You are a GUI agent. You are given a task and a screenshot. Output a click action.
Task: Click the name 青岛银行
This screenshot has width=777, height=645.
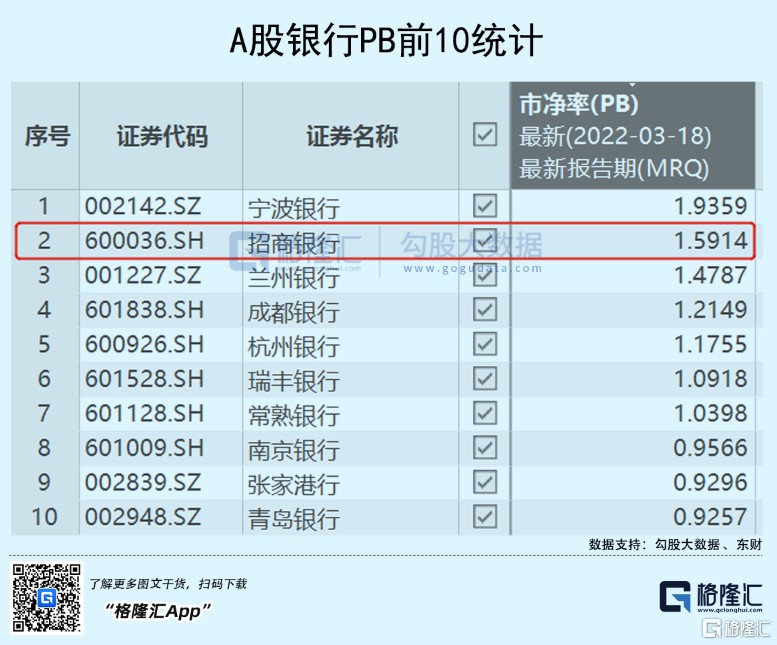tap(293, 520)
